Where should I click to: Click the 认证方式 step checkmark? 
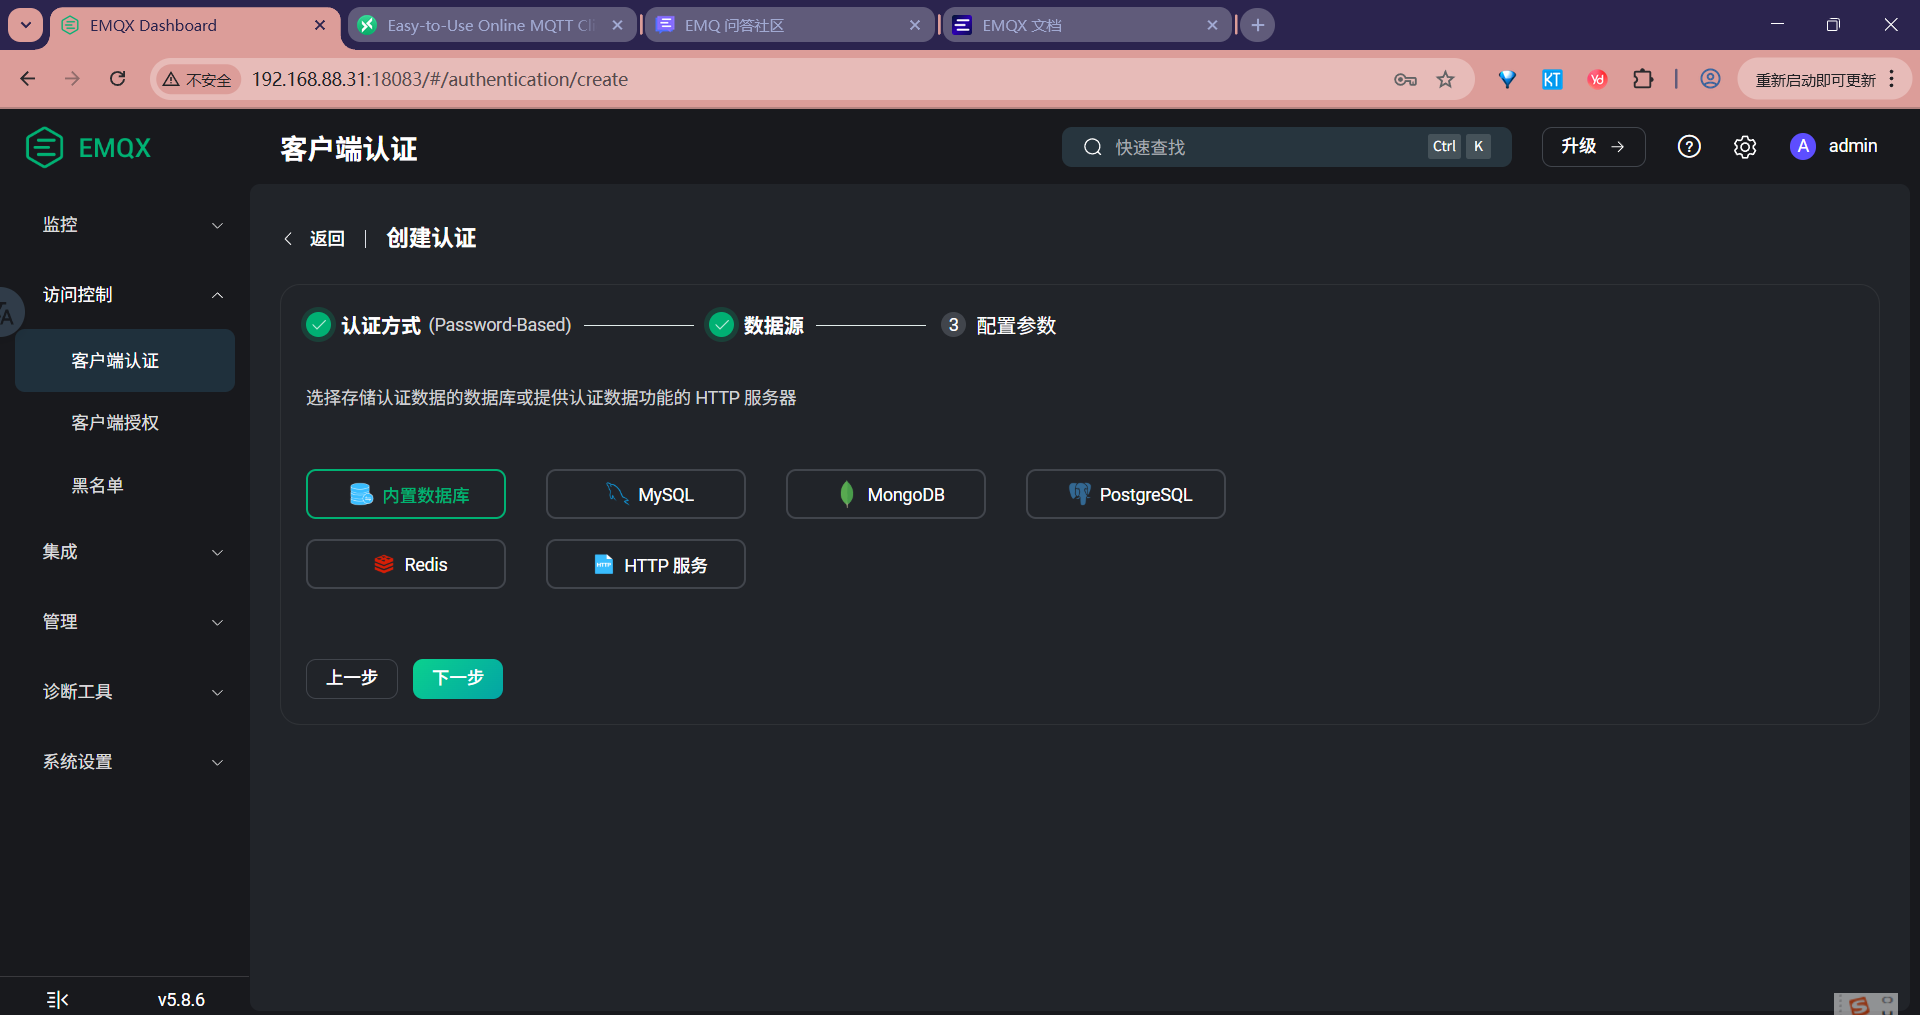(x=318, y=325)
